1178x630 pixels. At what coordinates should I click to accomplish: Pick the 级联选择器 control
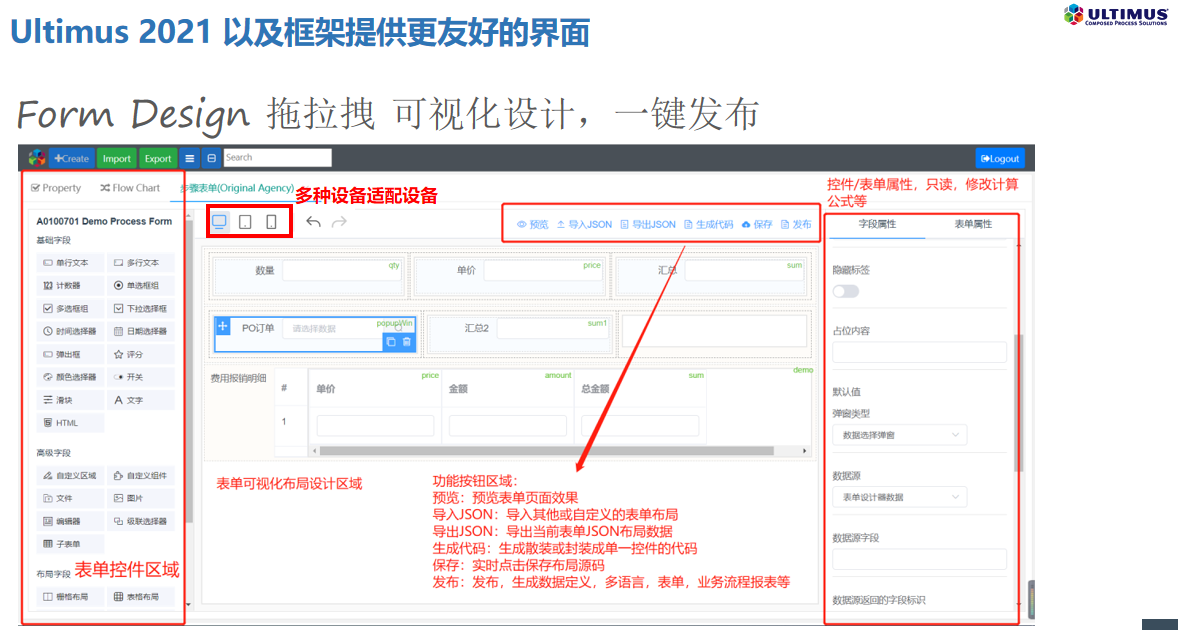[x=140, y=521]
